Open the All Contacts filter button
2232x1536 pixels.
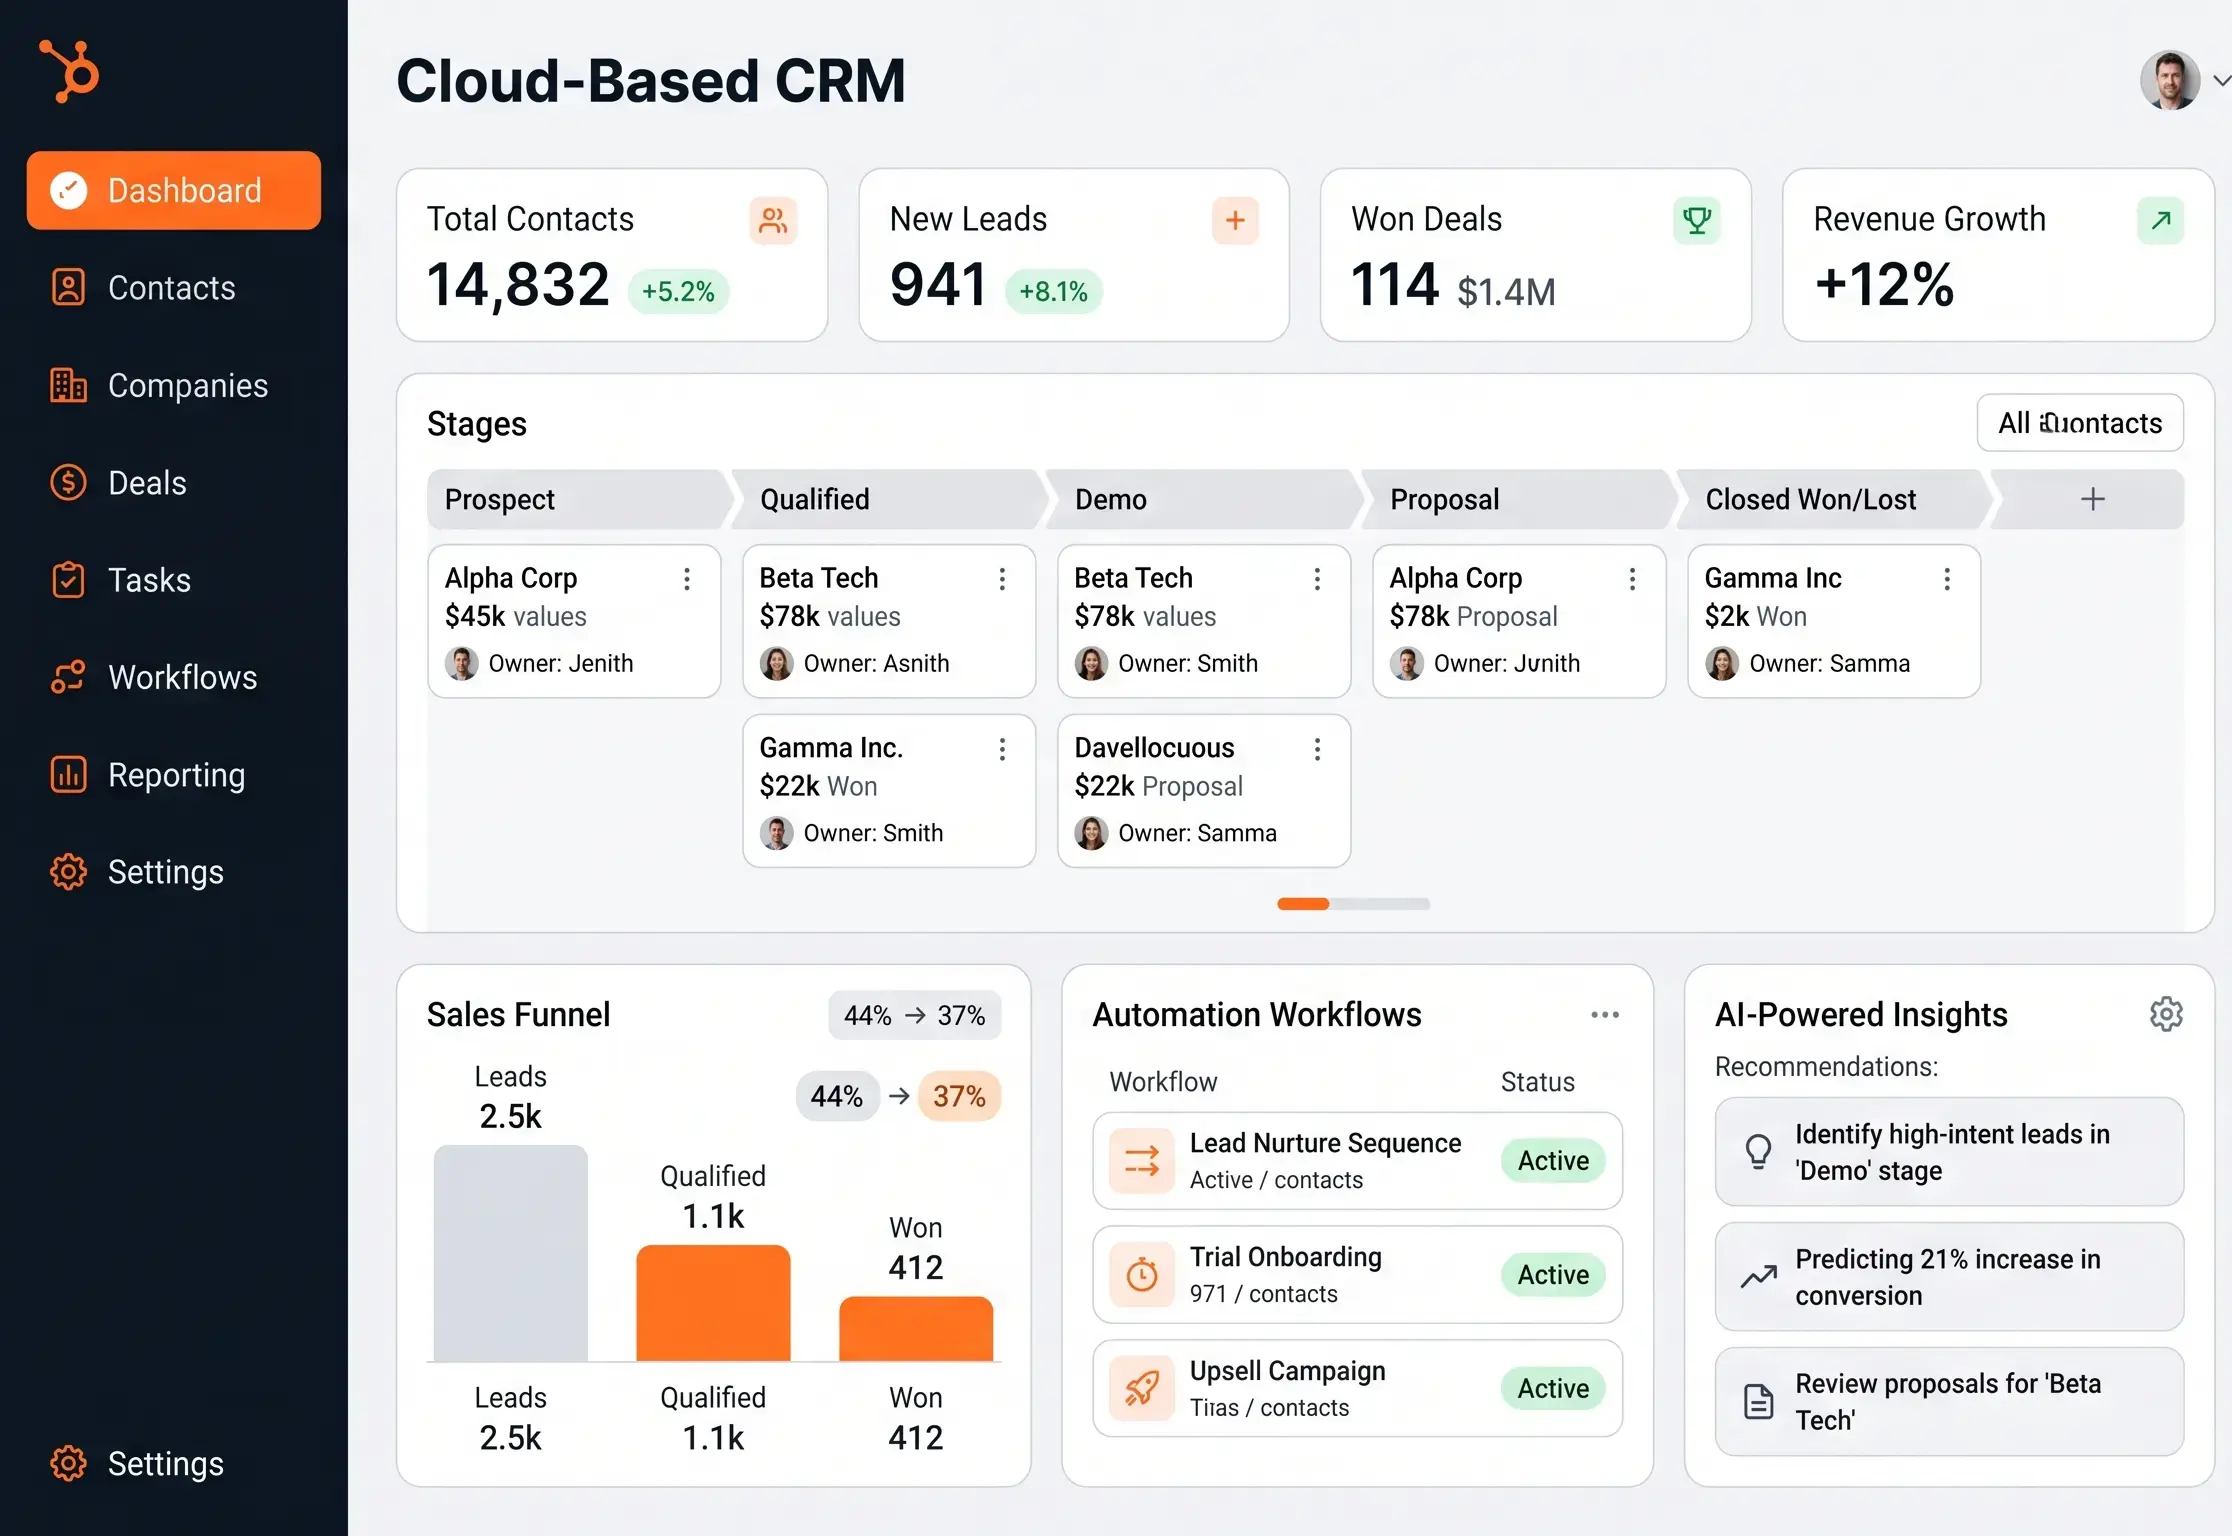tap(2080, 423)
